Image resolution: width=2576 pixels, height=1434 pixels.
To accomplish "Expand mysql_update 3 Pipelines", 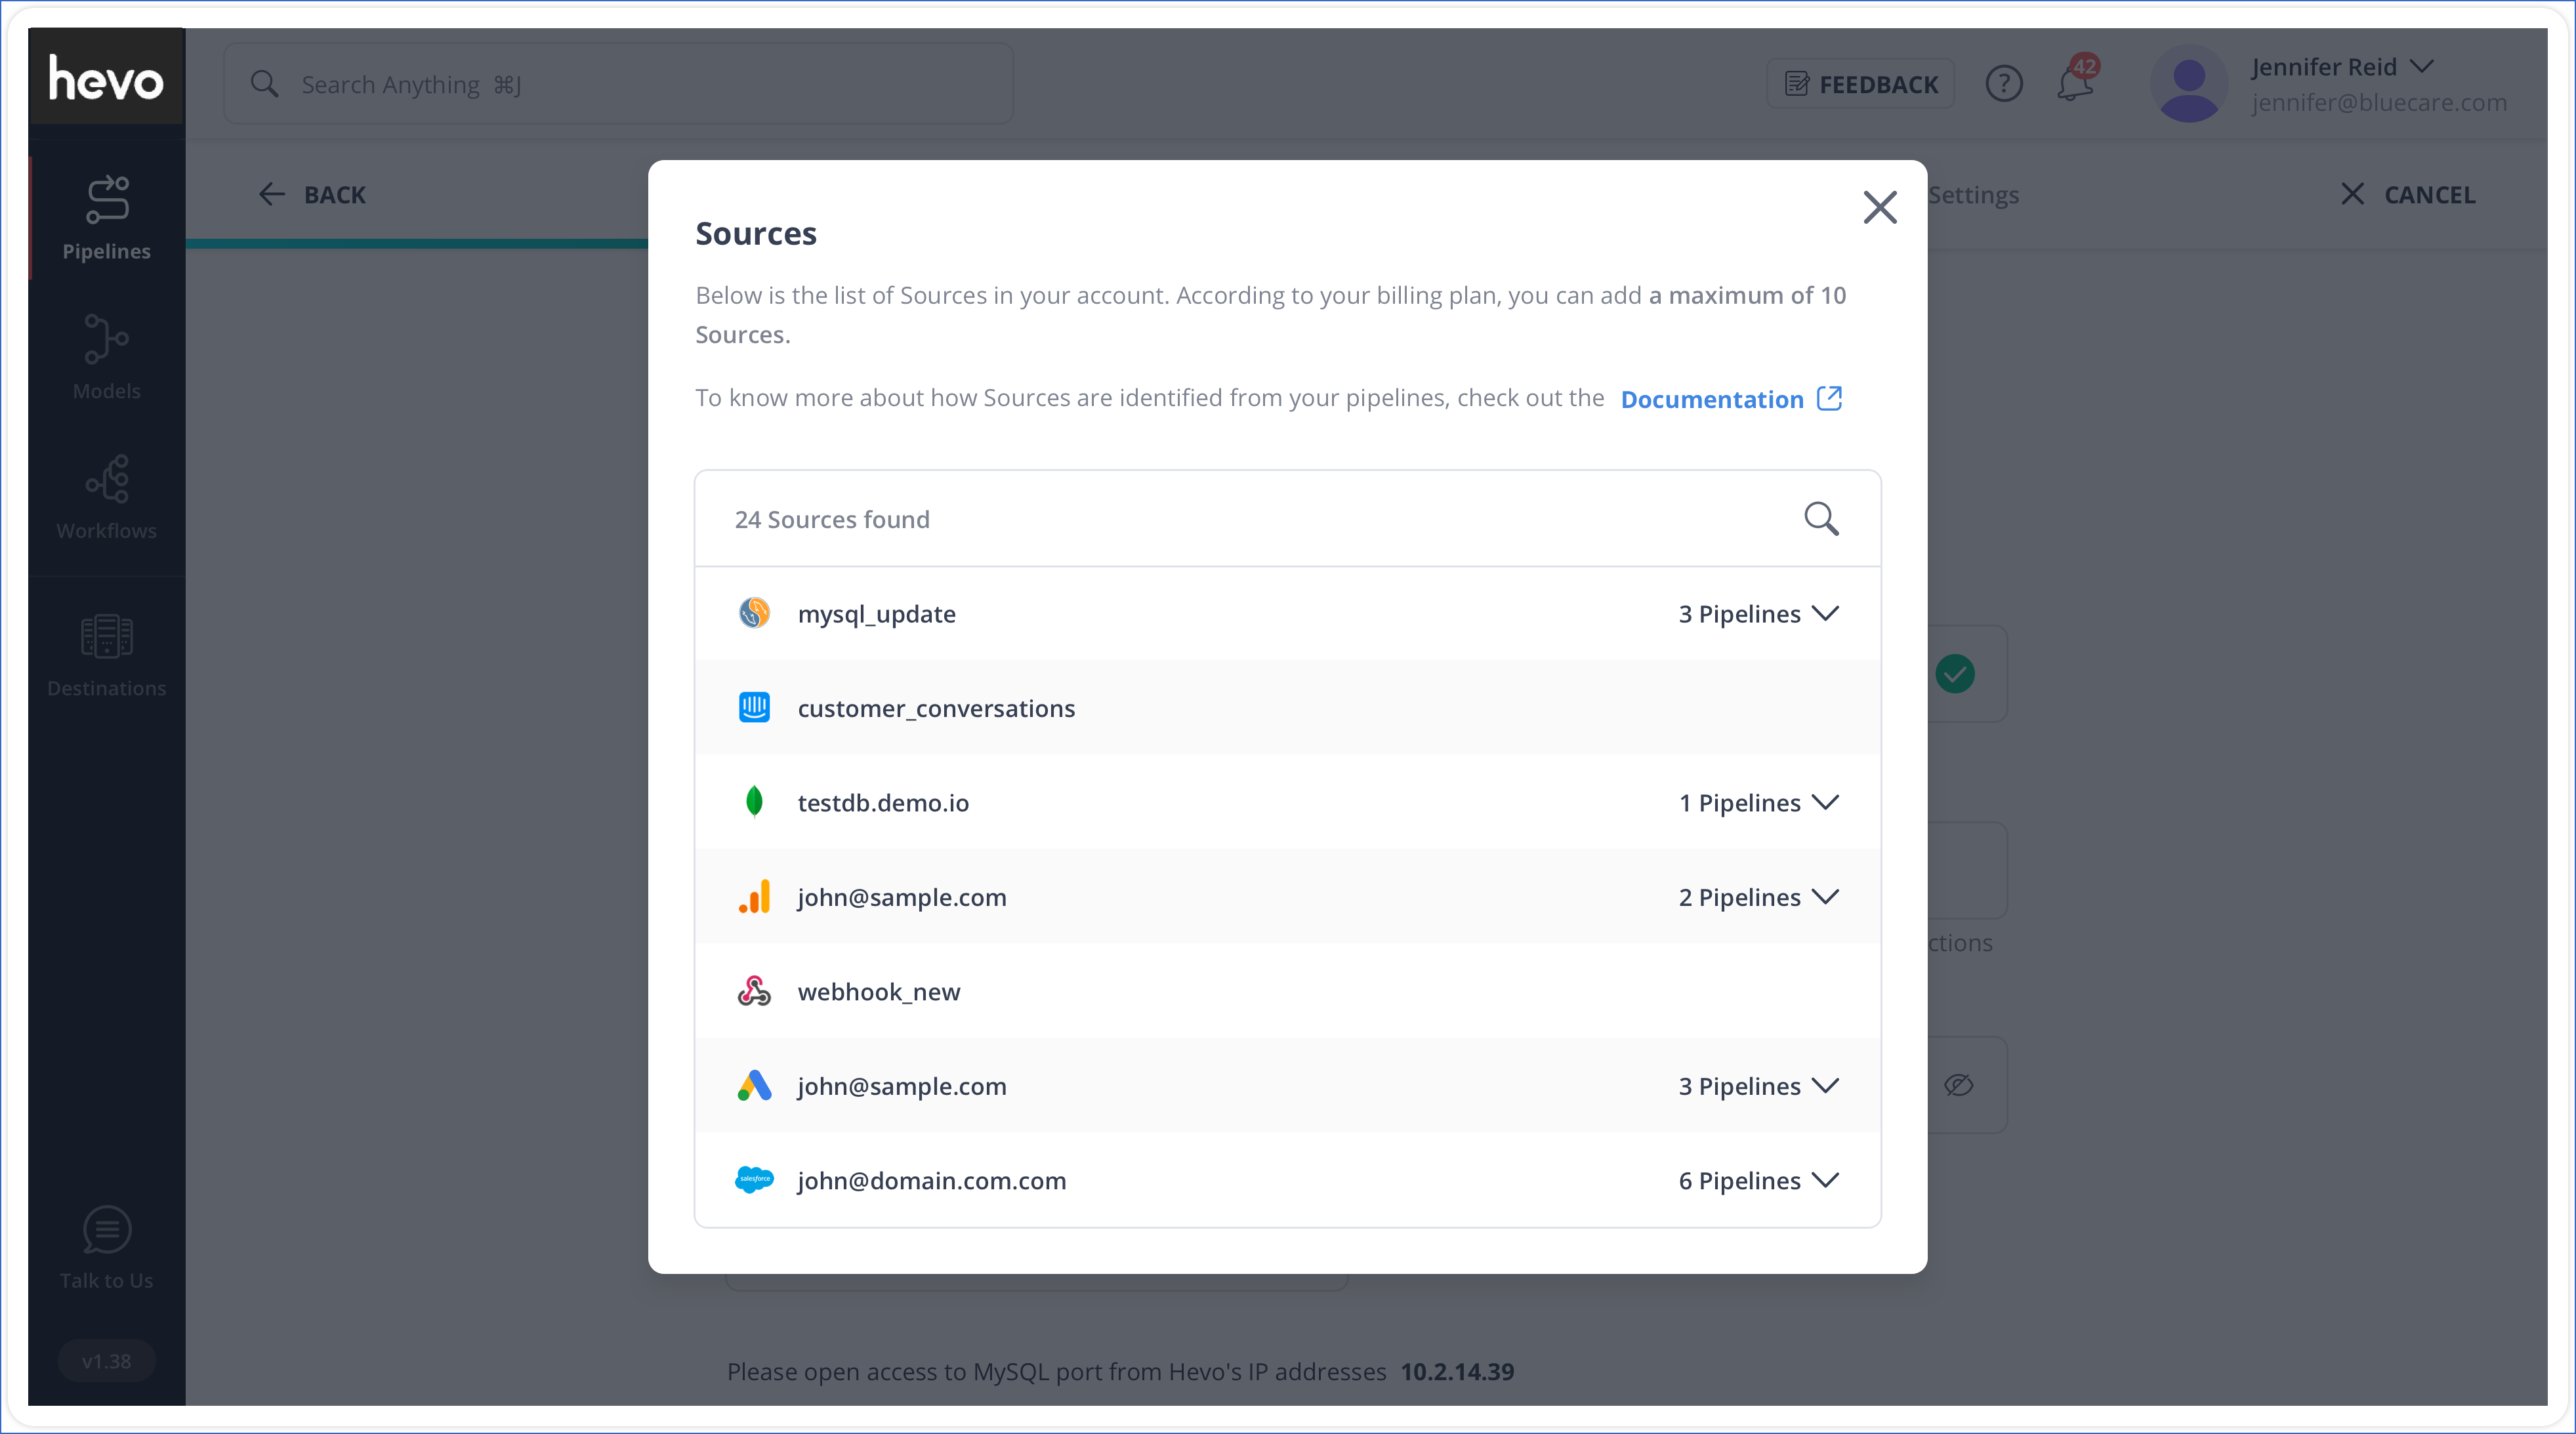I will tap(1758, 614).
